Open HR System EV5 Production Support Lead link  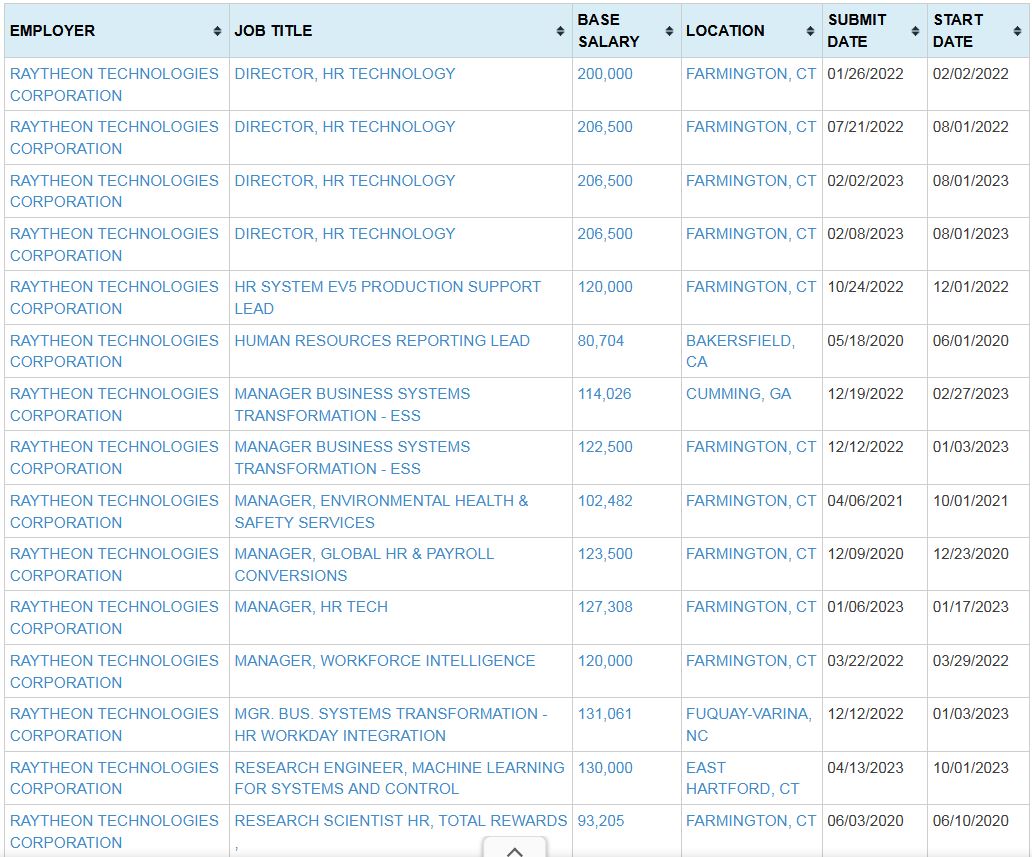point(387,298)
